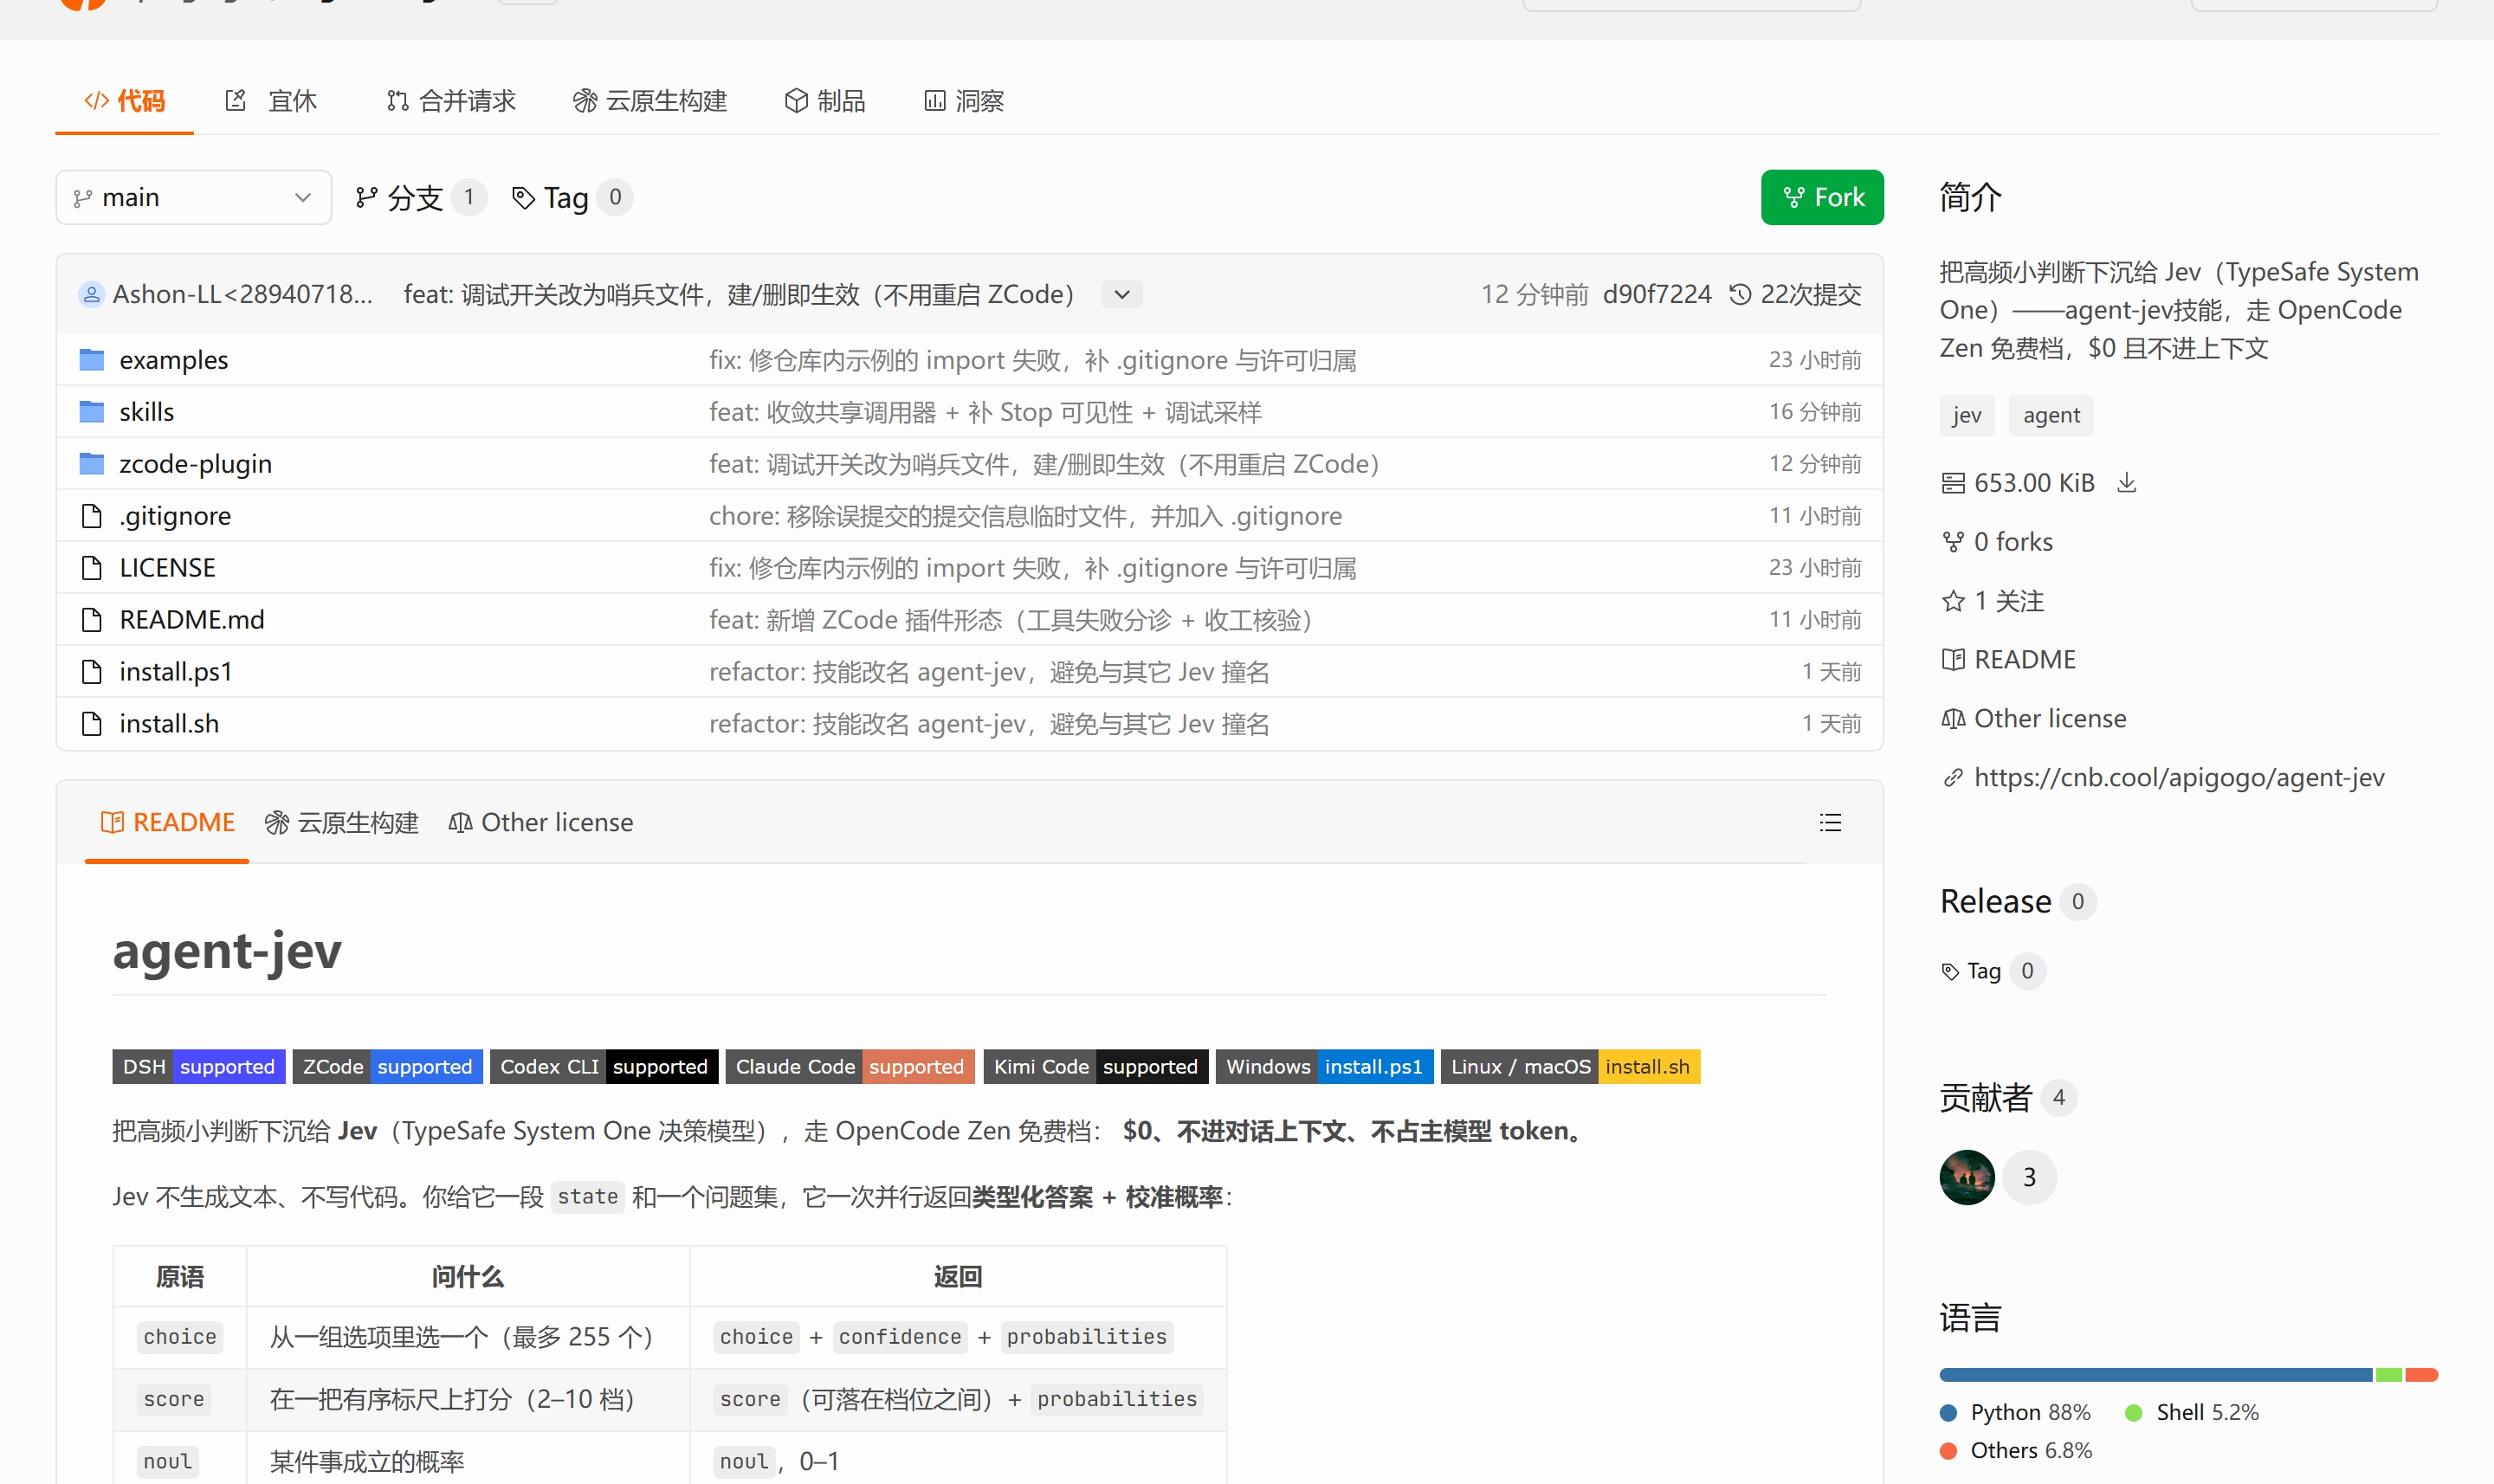The height and width of the screenshot is (1484, 2494).
Task: Click the DSH supported badge
Action: (x=199, y=1066)
